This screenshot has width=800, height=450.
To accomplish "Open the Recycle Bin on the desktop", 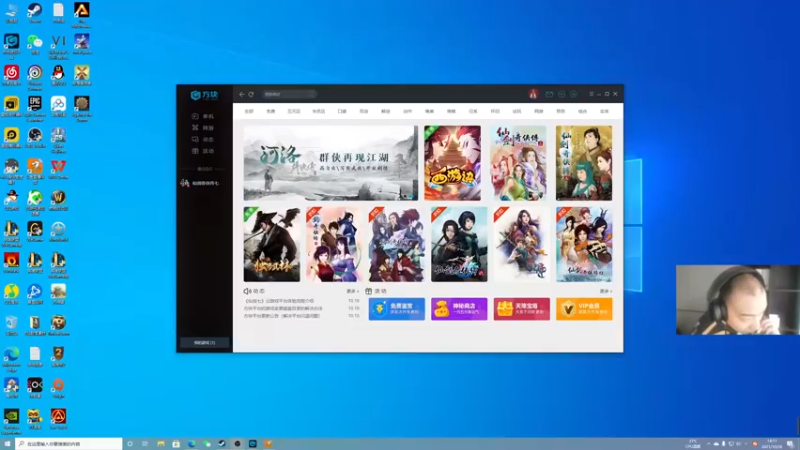I will coord(11,326).
